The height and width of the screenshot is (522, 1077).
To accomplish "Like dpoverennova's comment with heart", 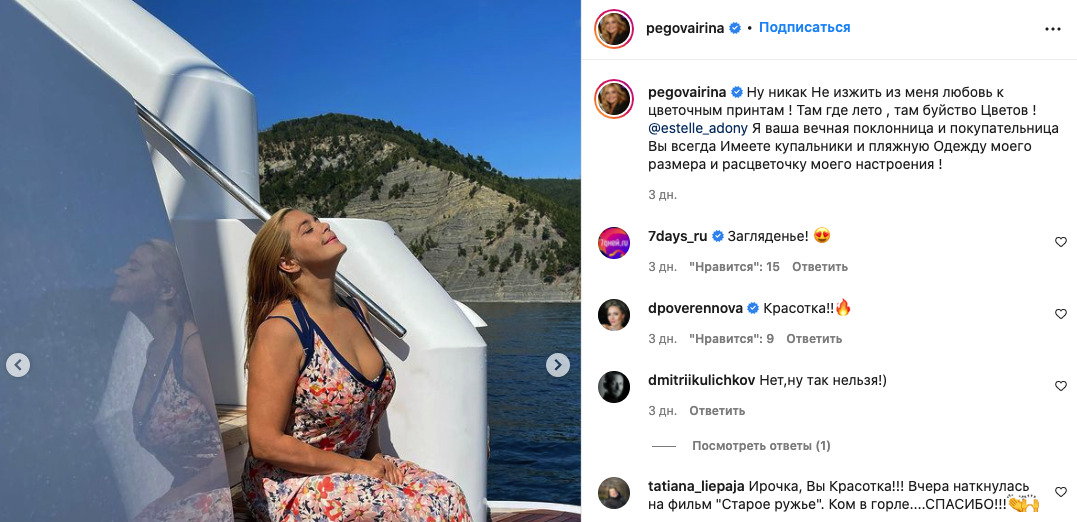I will (x=1061, y=314).
